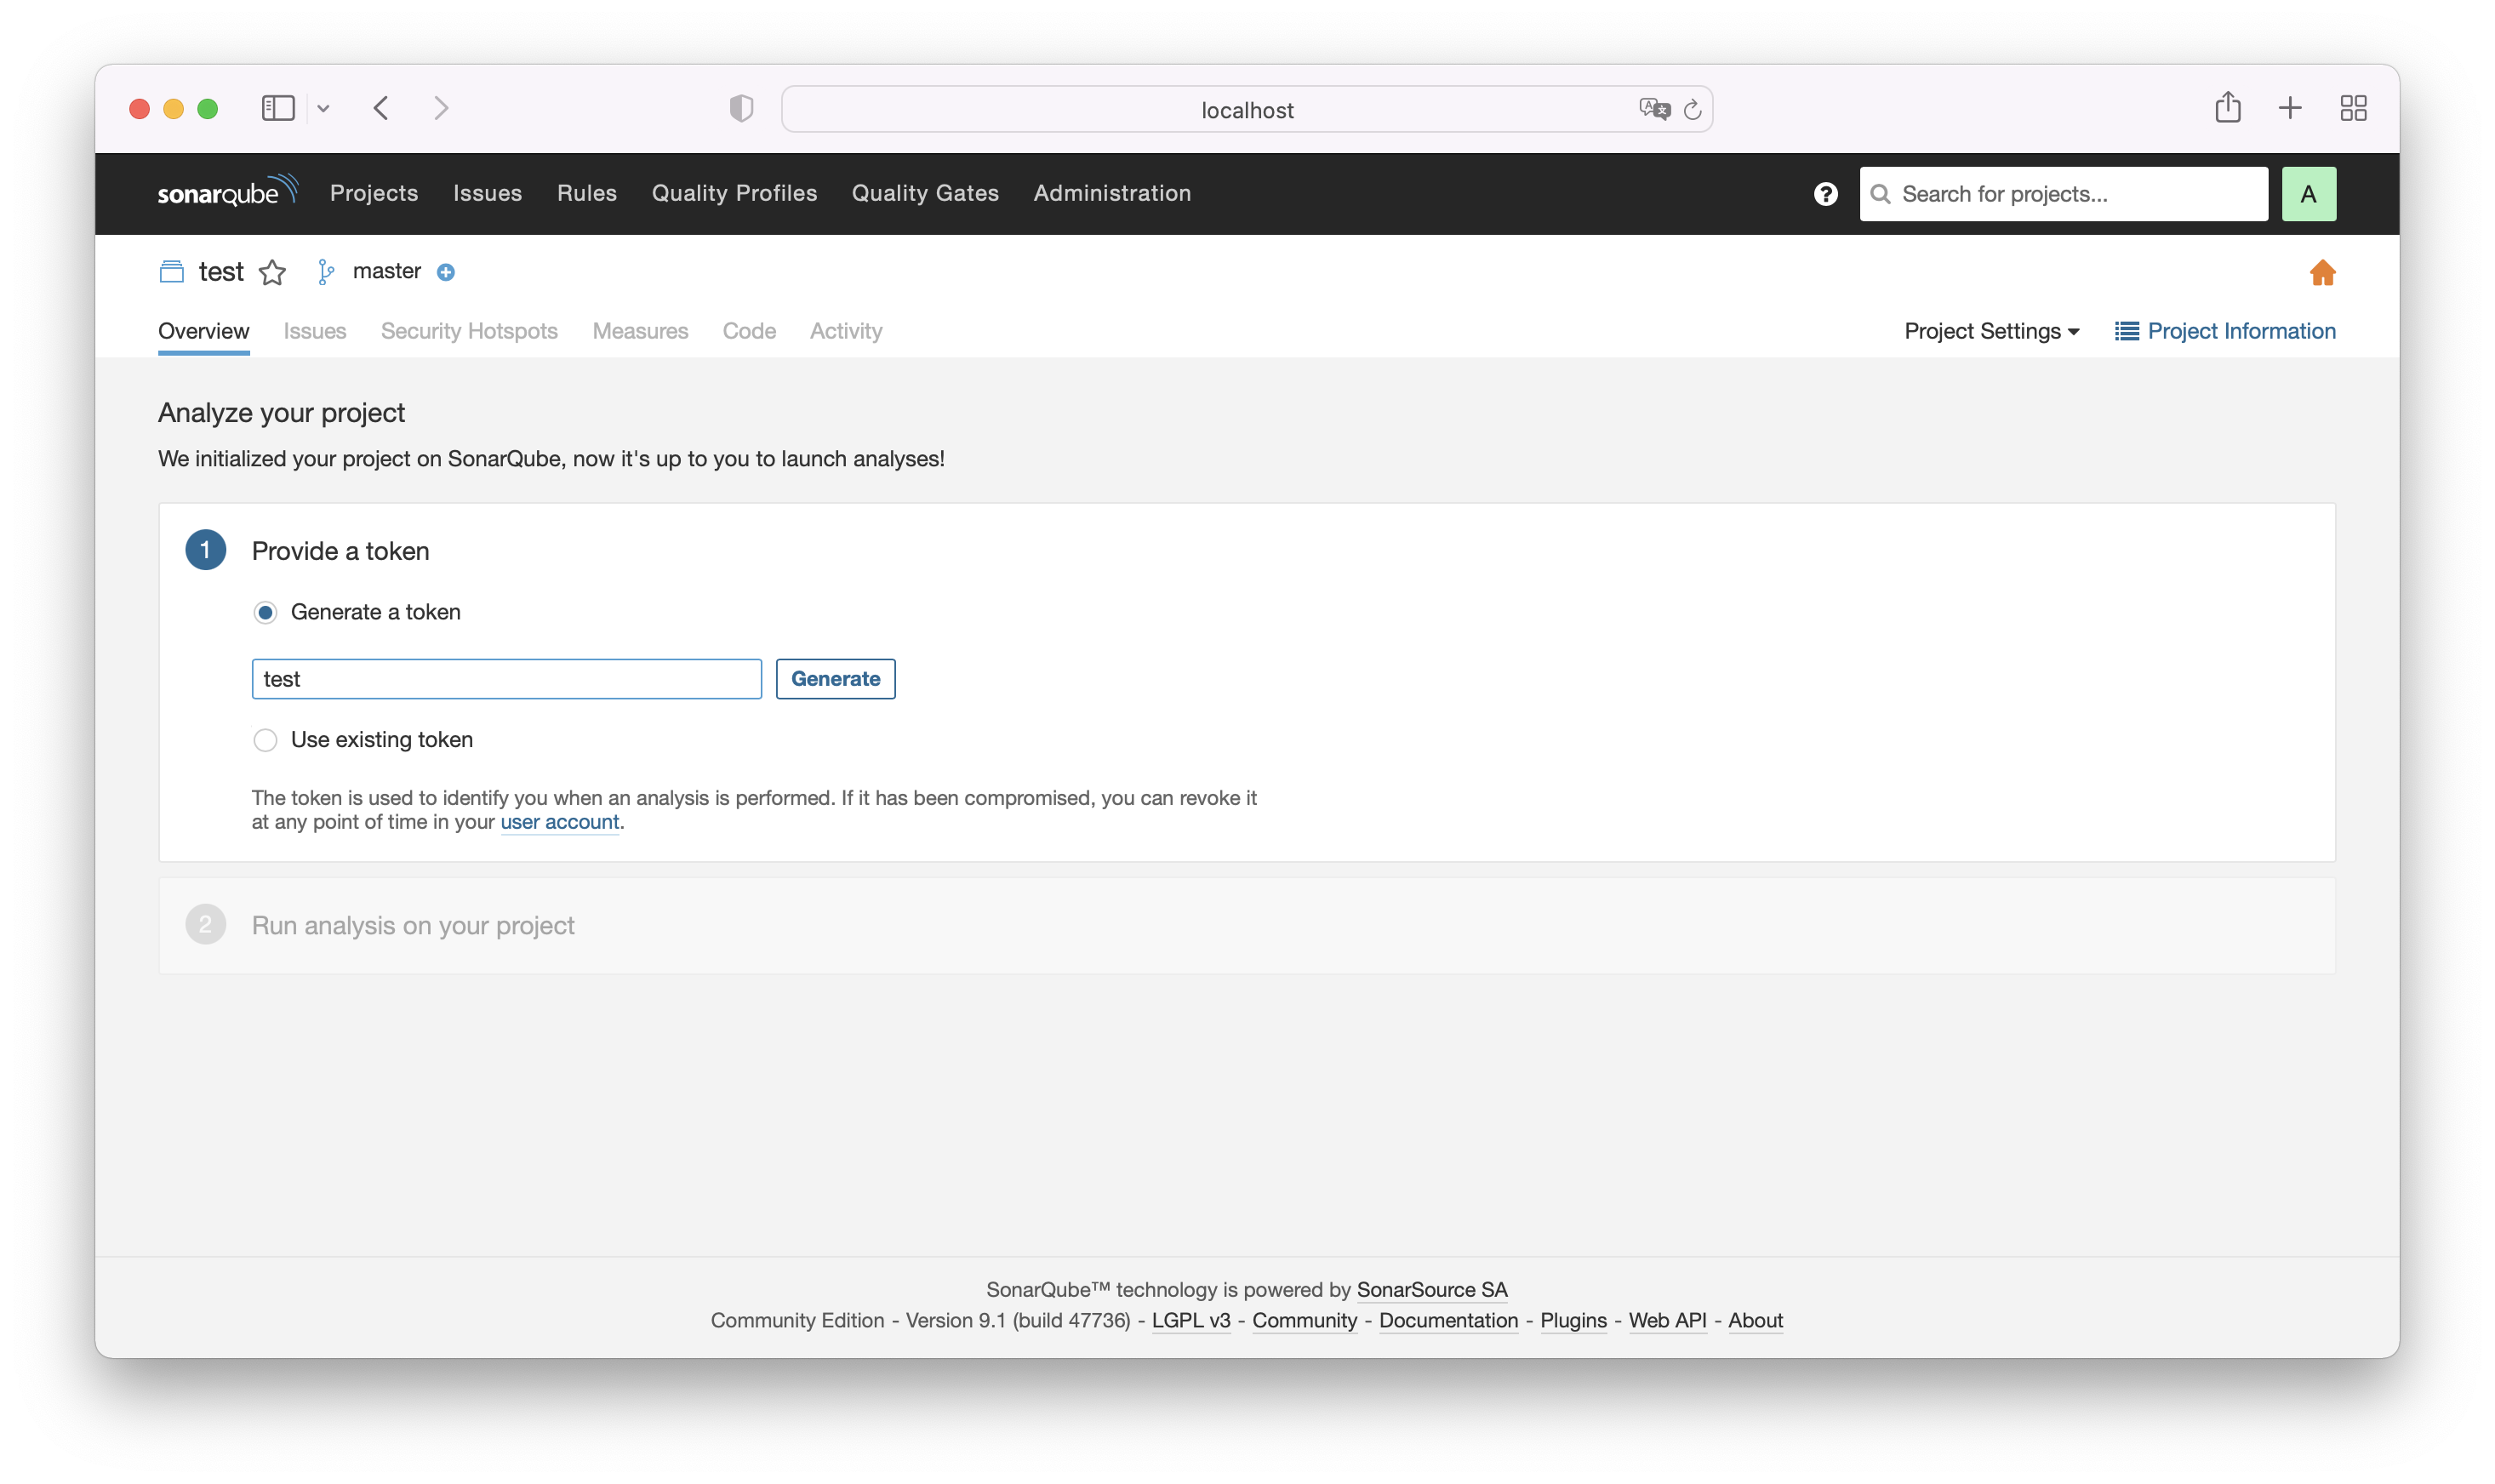Screen dimensions: 2495x1484
Task: Click the blue plus icon next to master
Action: [x=446, y=272]
